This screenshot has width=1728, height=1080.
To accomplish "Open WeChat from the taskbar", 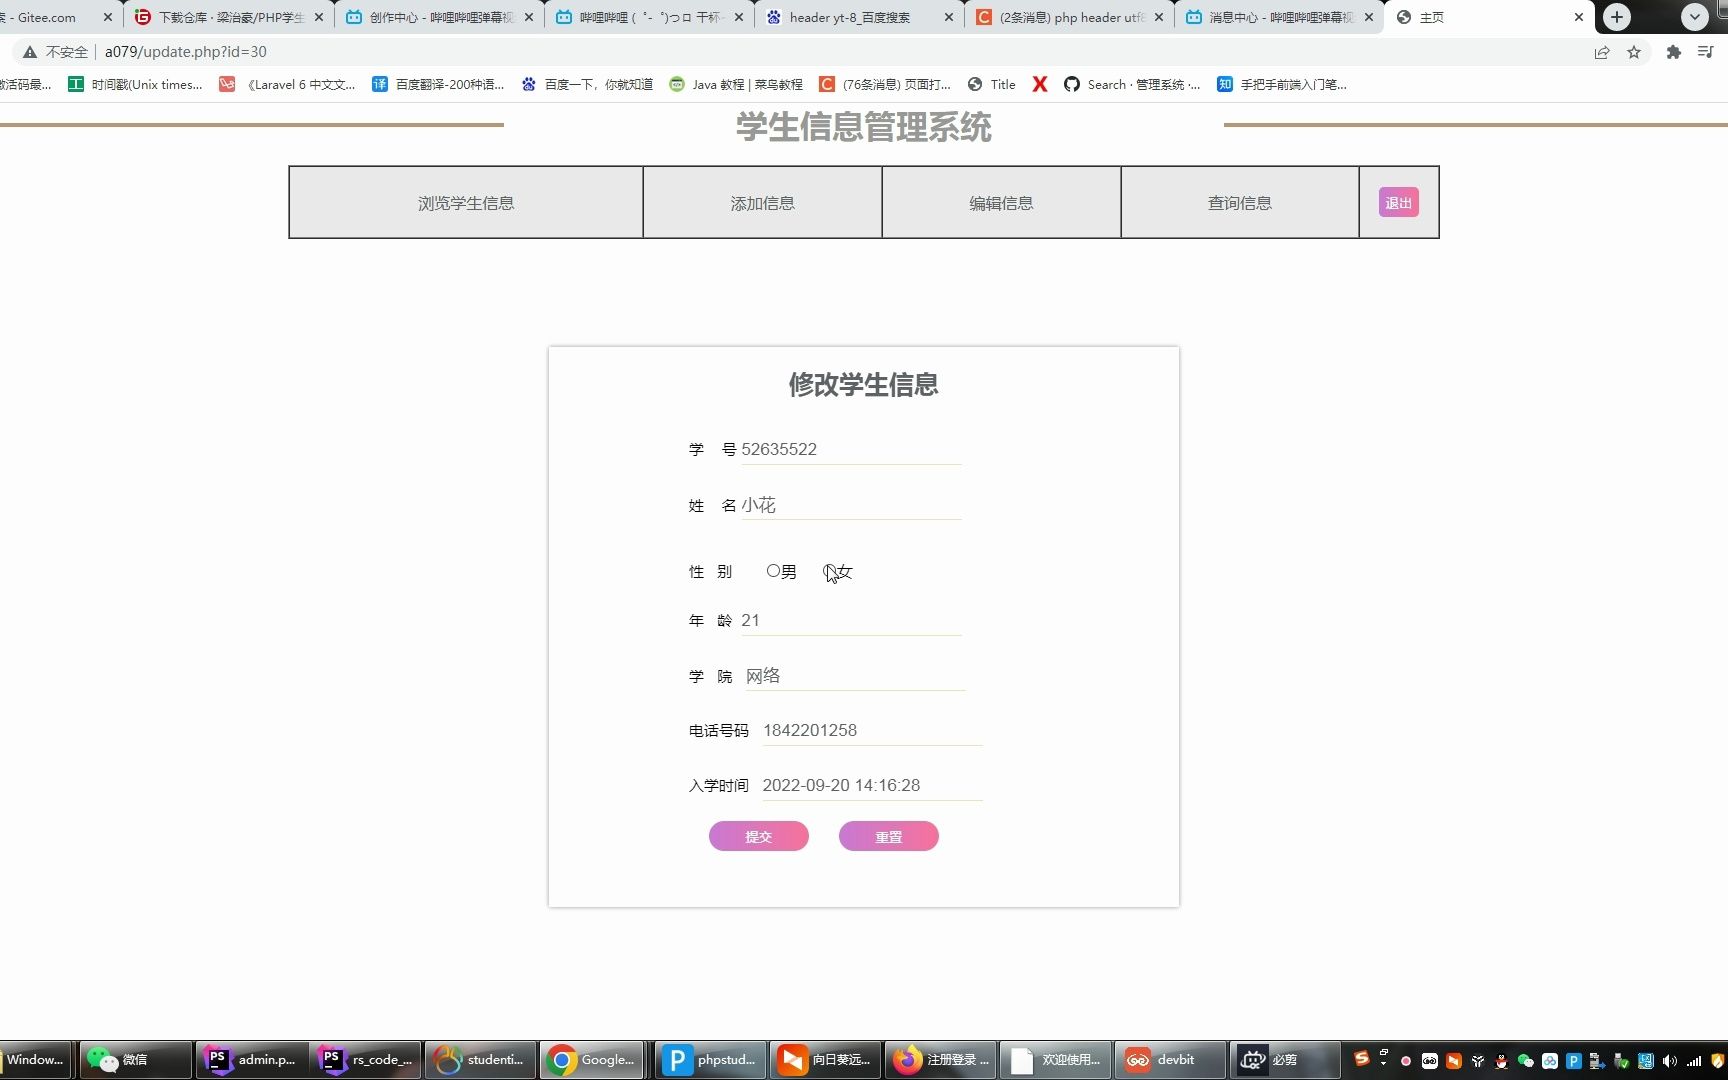I will (133, 1060).
